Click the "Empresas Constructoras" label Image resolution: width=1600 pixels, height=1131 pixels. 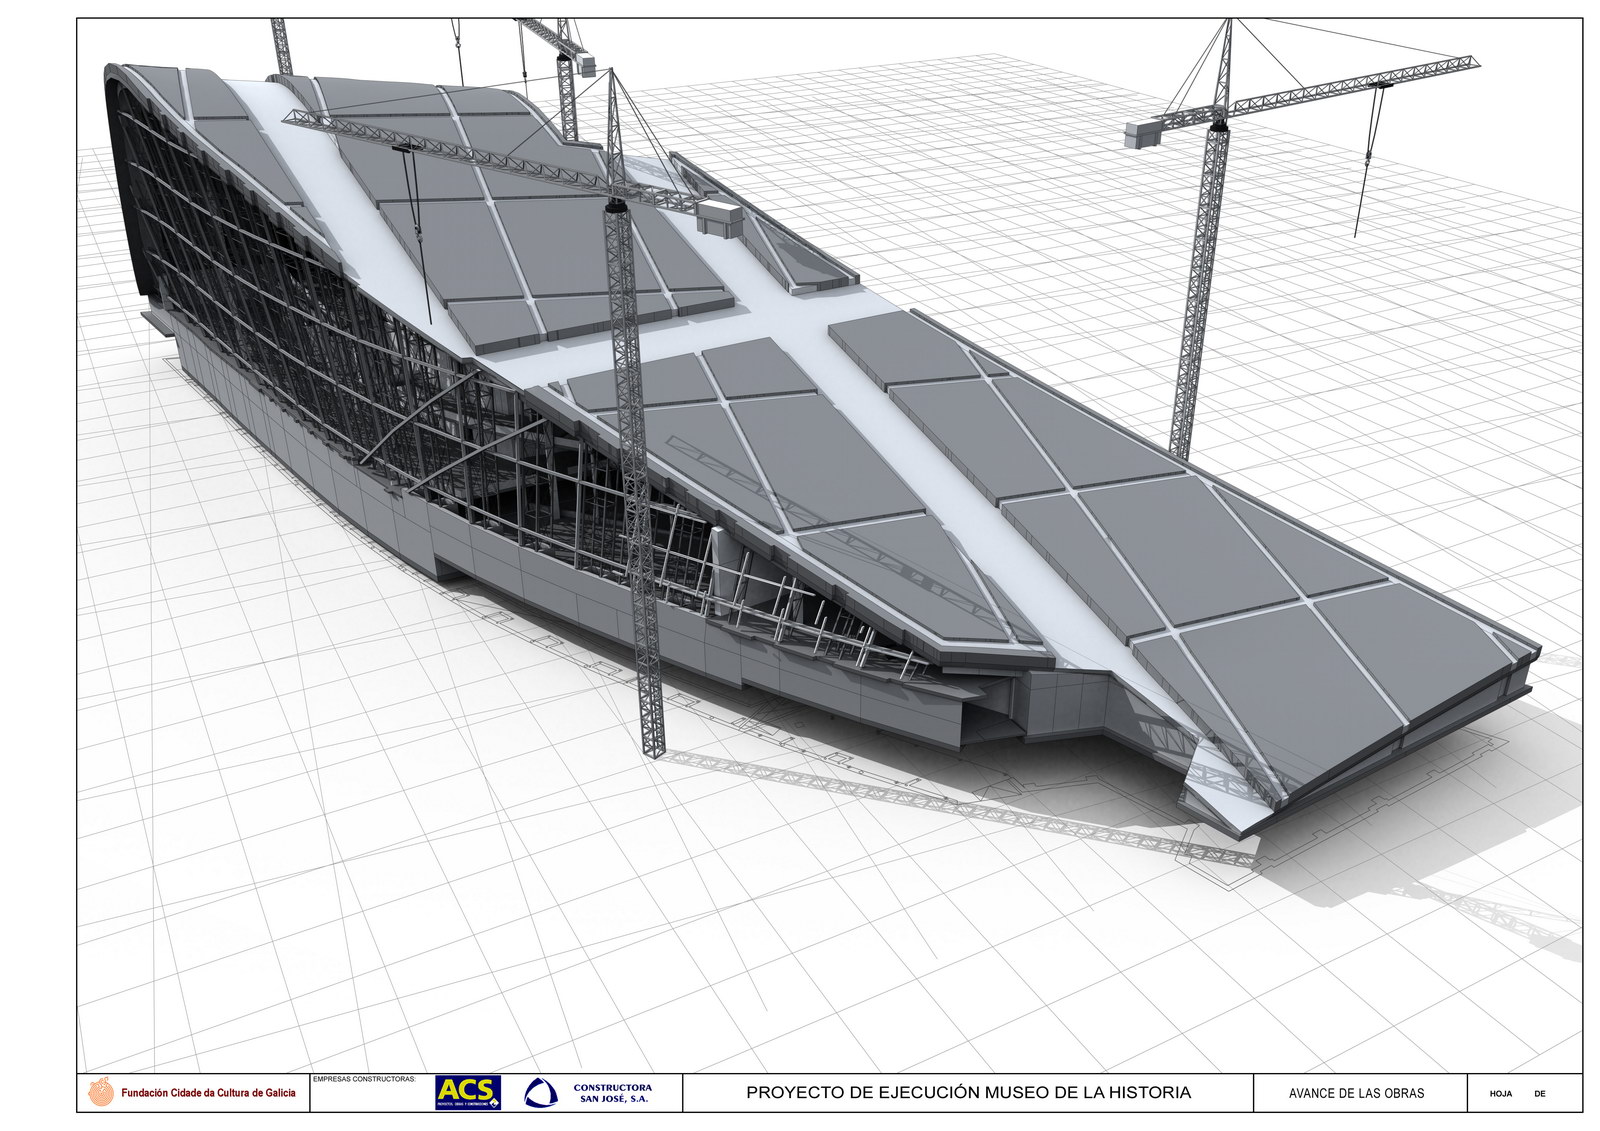(x=364, y=1079)
